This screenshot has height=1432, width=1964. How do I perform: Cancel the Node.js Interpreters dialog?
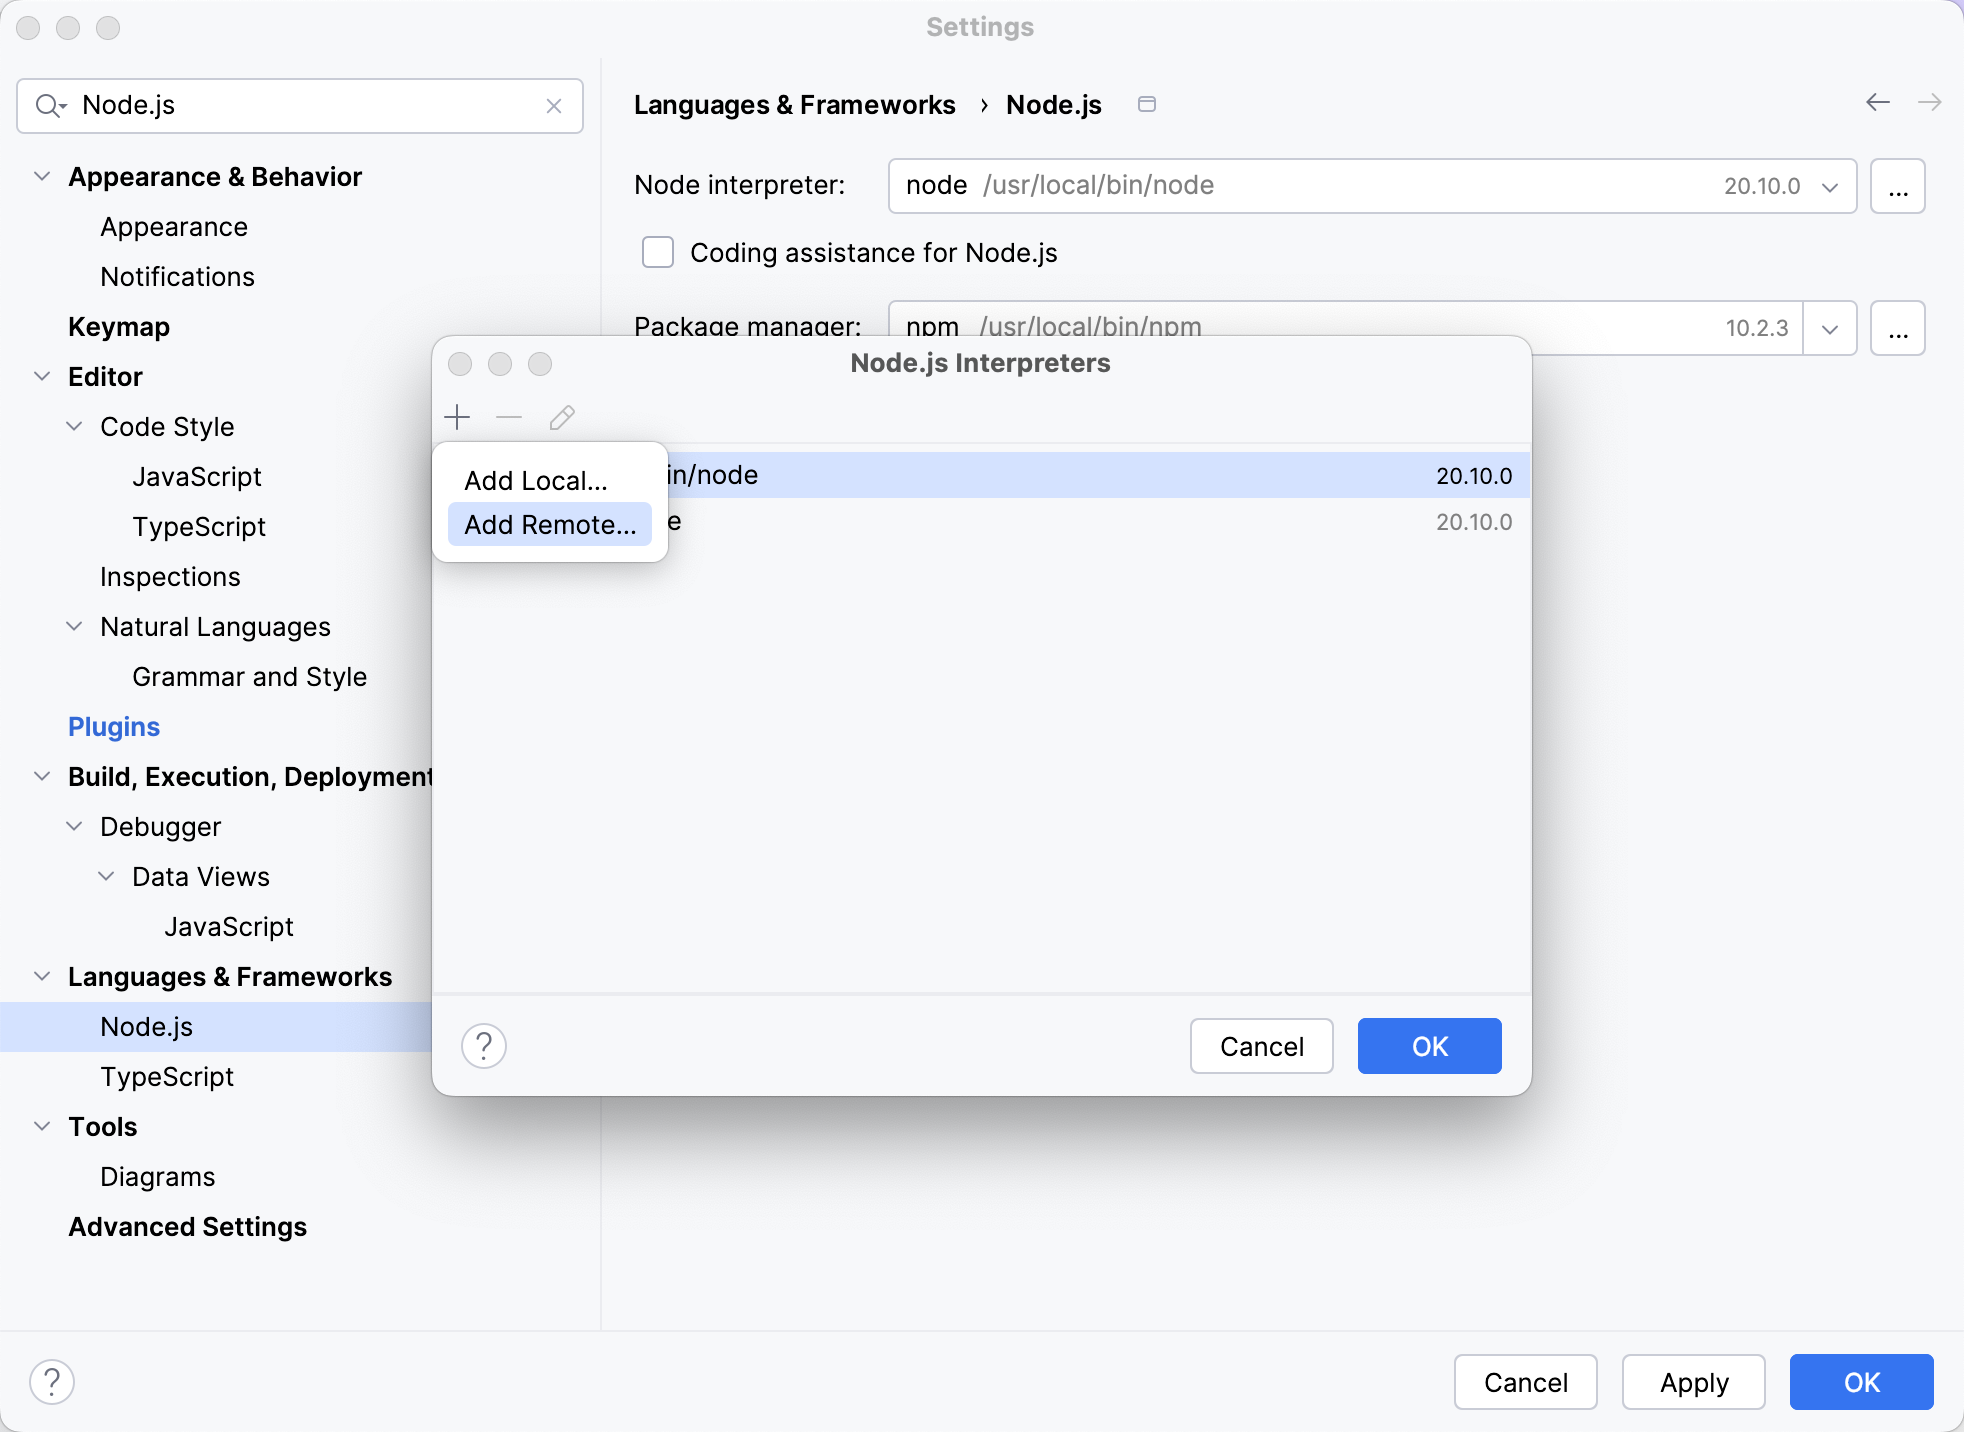tap(1261, 1046)
